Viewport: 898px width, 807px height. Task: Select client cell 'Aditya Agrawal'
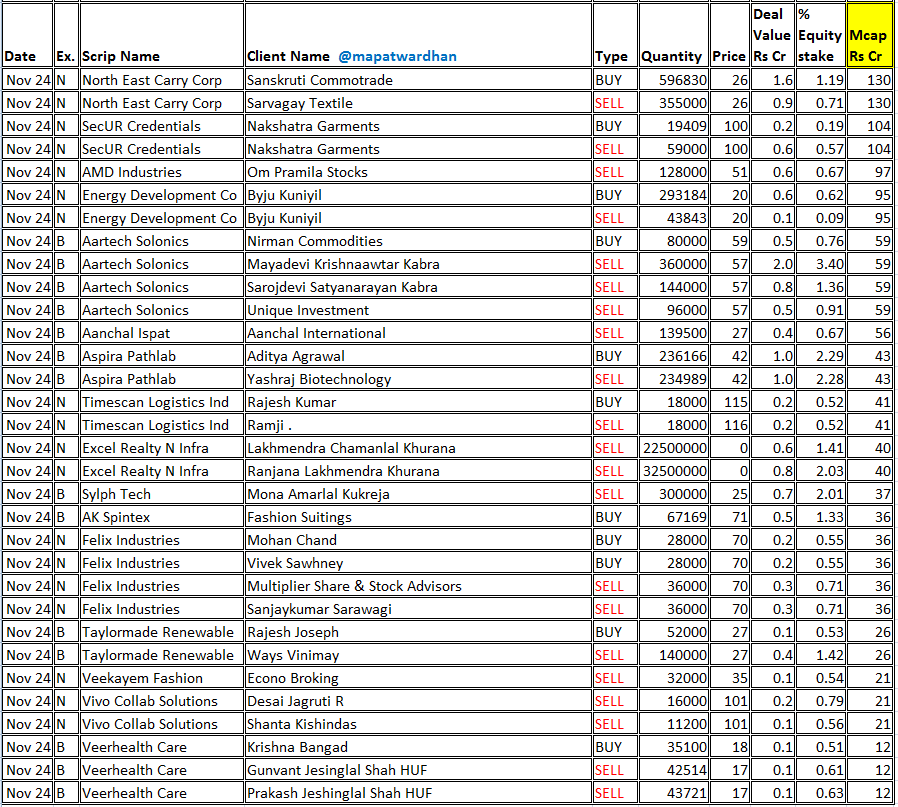point(418,356)
